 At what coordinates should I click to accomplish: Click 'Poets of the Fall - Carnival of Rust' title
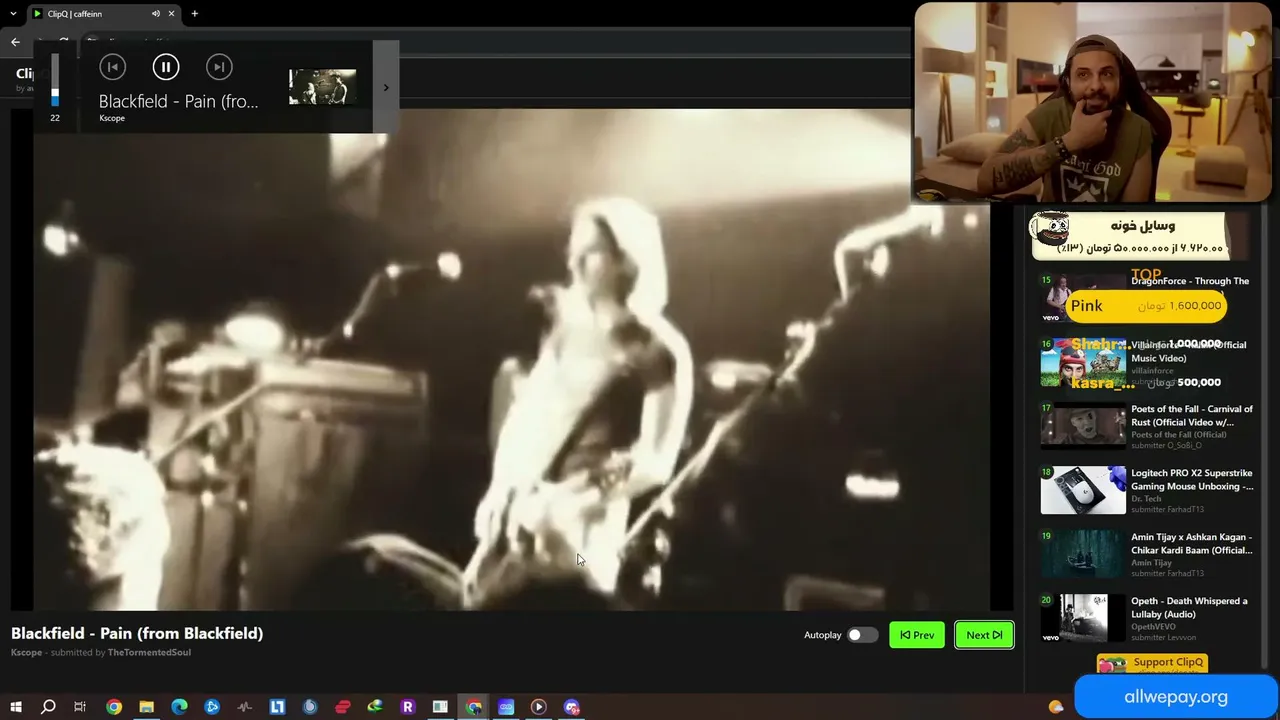1192,416
